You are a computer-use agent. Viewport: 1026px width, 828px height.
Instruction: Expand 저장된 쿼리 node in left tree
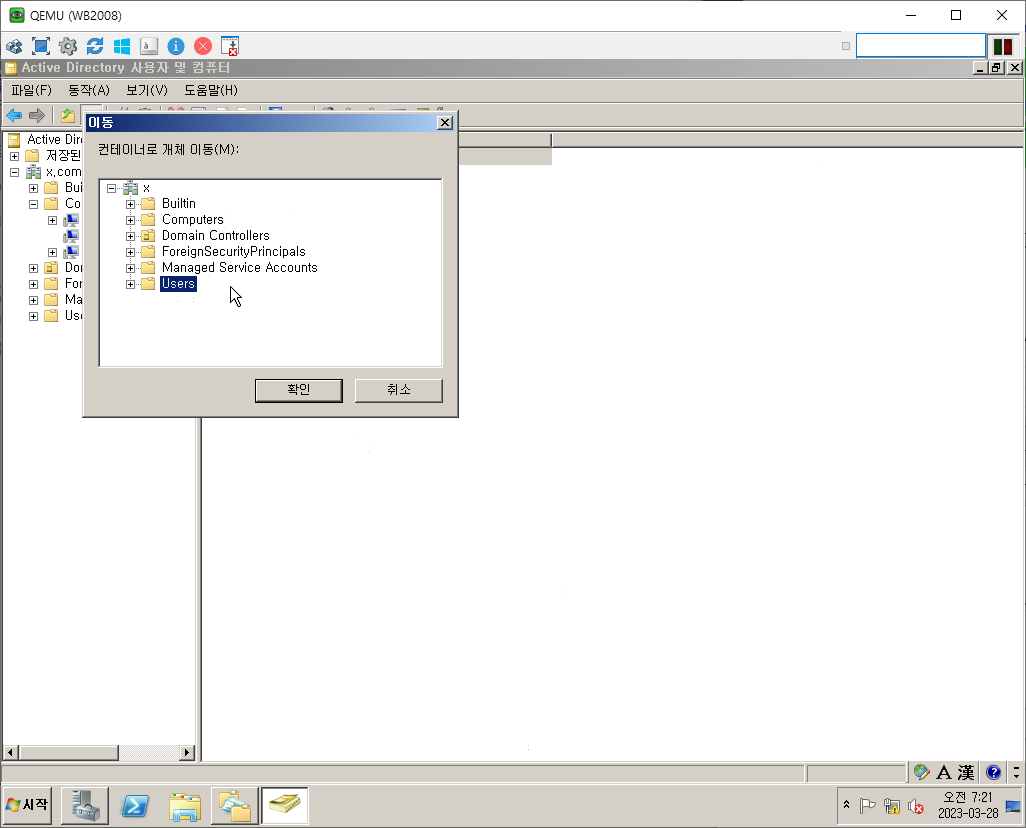point(14,156)
